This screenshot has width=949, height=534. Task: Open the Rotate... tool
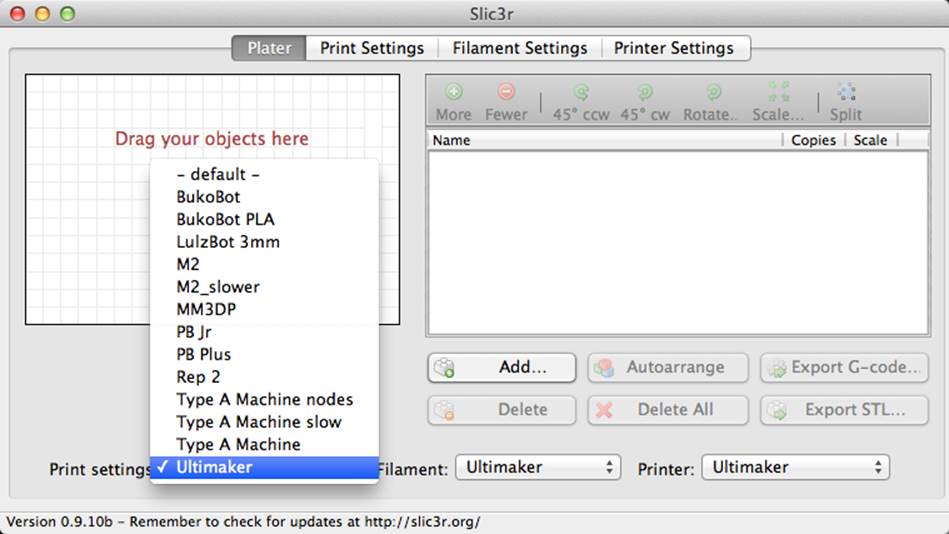pyautogui.click(x=711, y=102)
